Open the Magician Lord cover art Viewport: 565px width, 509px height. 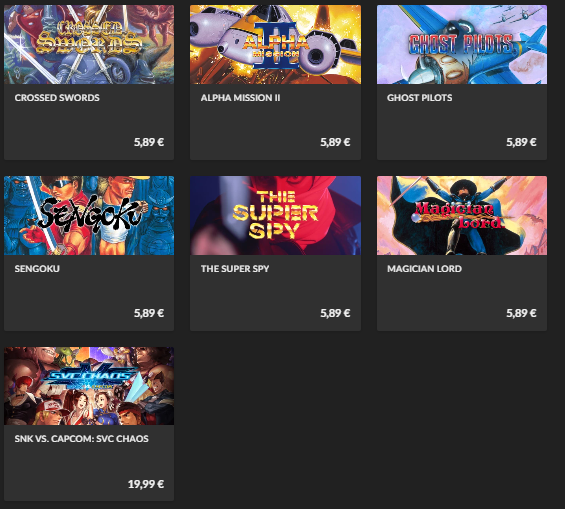(462, 215)
